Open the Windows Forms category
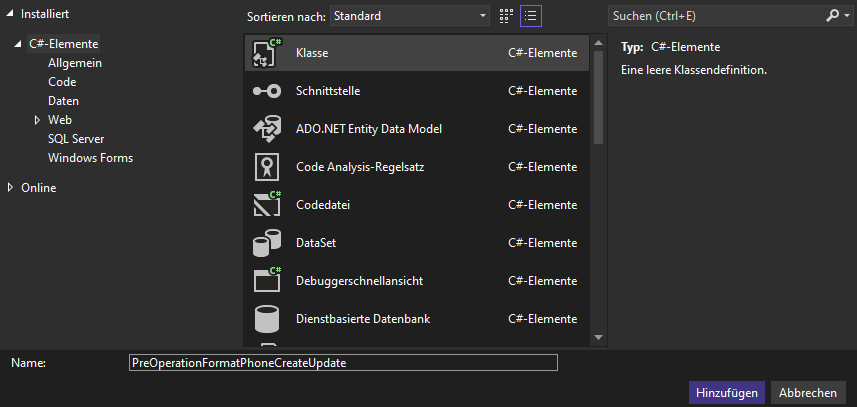 click(x=90, y=158)
